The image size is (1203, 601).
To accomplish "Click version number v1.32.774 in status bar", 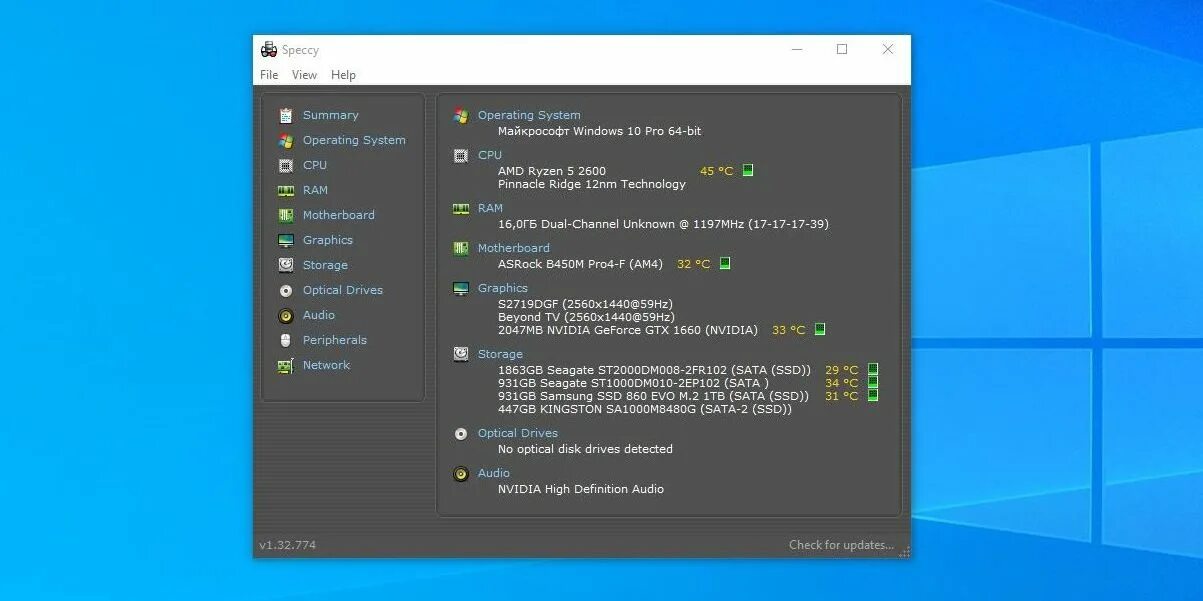I will (287, 545).
